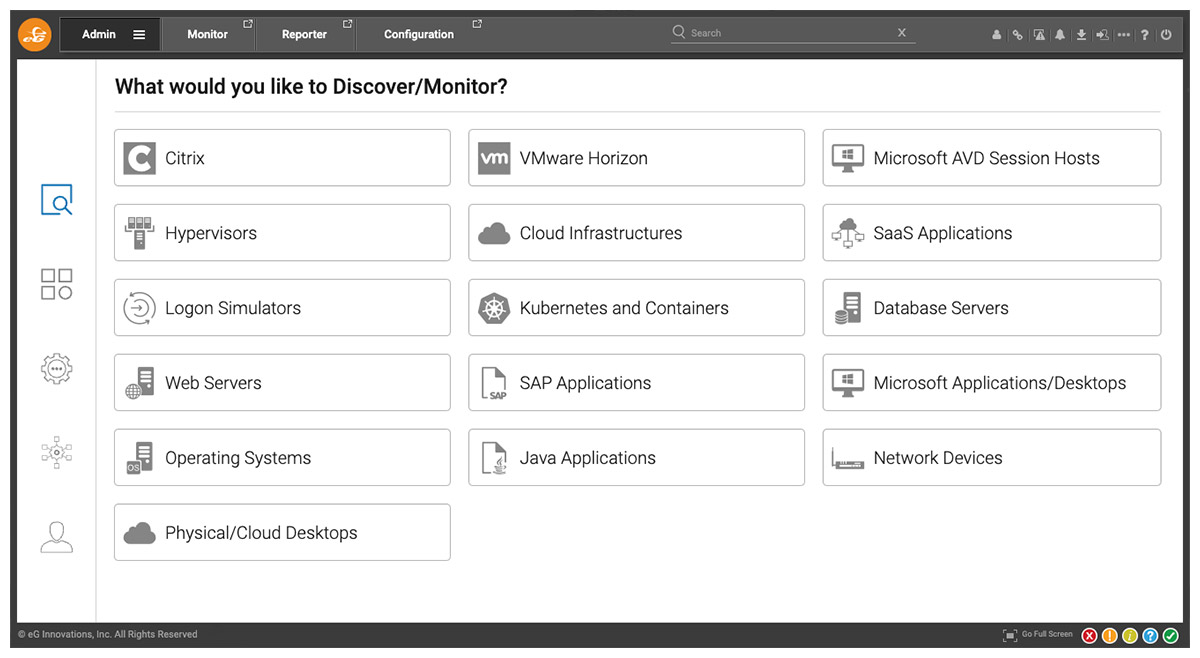Choose Kubernetes and Containers tile
Screen dimensions: 1200x658
coord(636,308)
